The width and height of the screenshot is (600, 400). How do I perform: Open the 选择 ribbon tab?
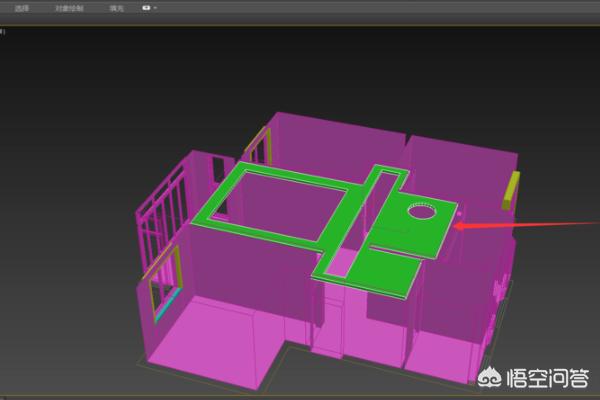22,8
